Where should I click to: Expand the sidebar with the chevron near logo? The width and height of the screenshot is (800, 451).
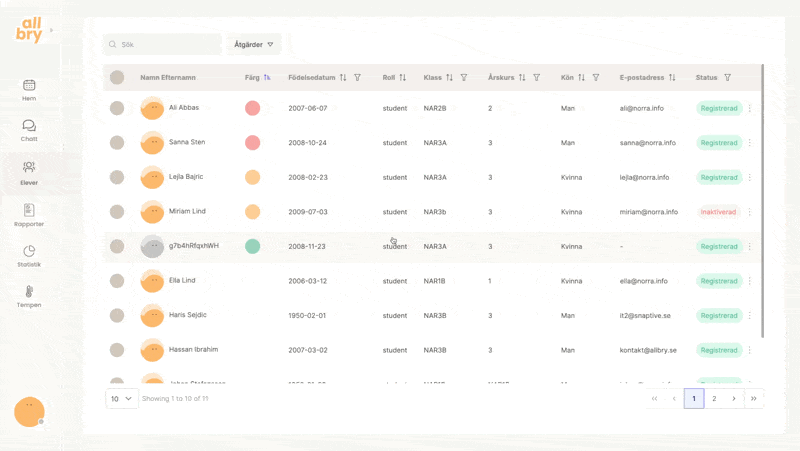(51, 31)
